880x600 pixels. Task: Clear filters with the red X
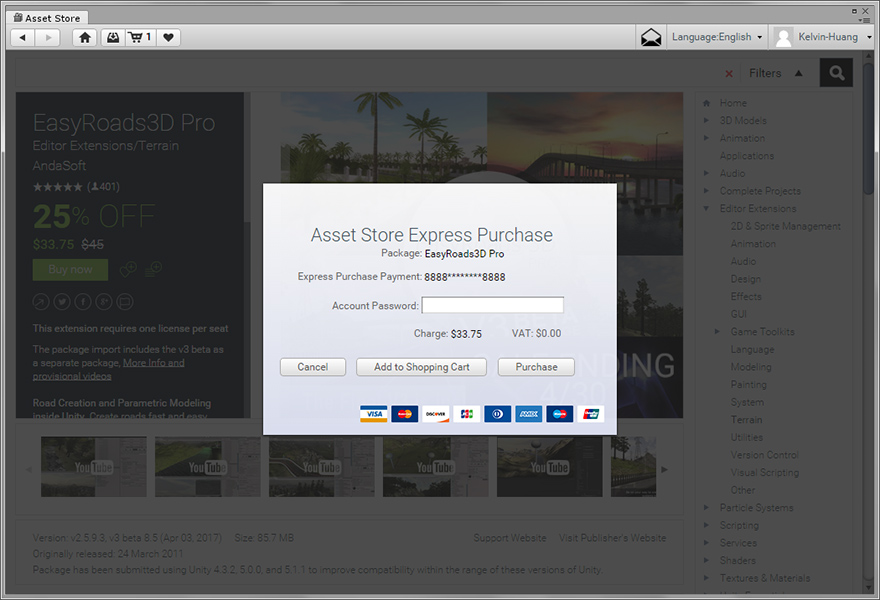[x=728, y=73]
